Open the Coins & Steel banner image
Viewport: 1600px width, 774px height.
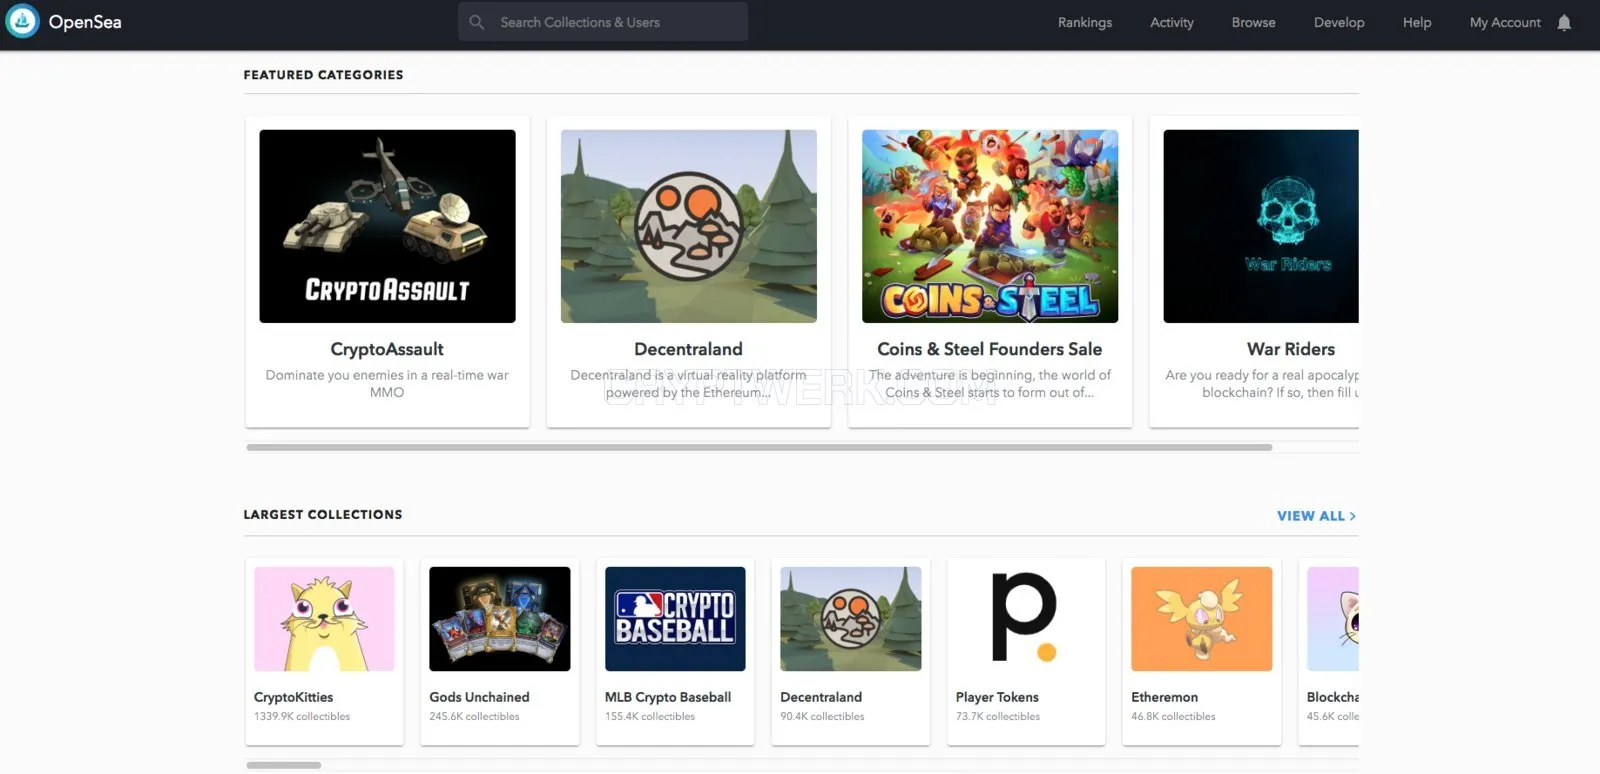pos(990,226)
